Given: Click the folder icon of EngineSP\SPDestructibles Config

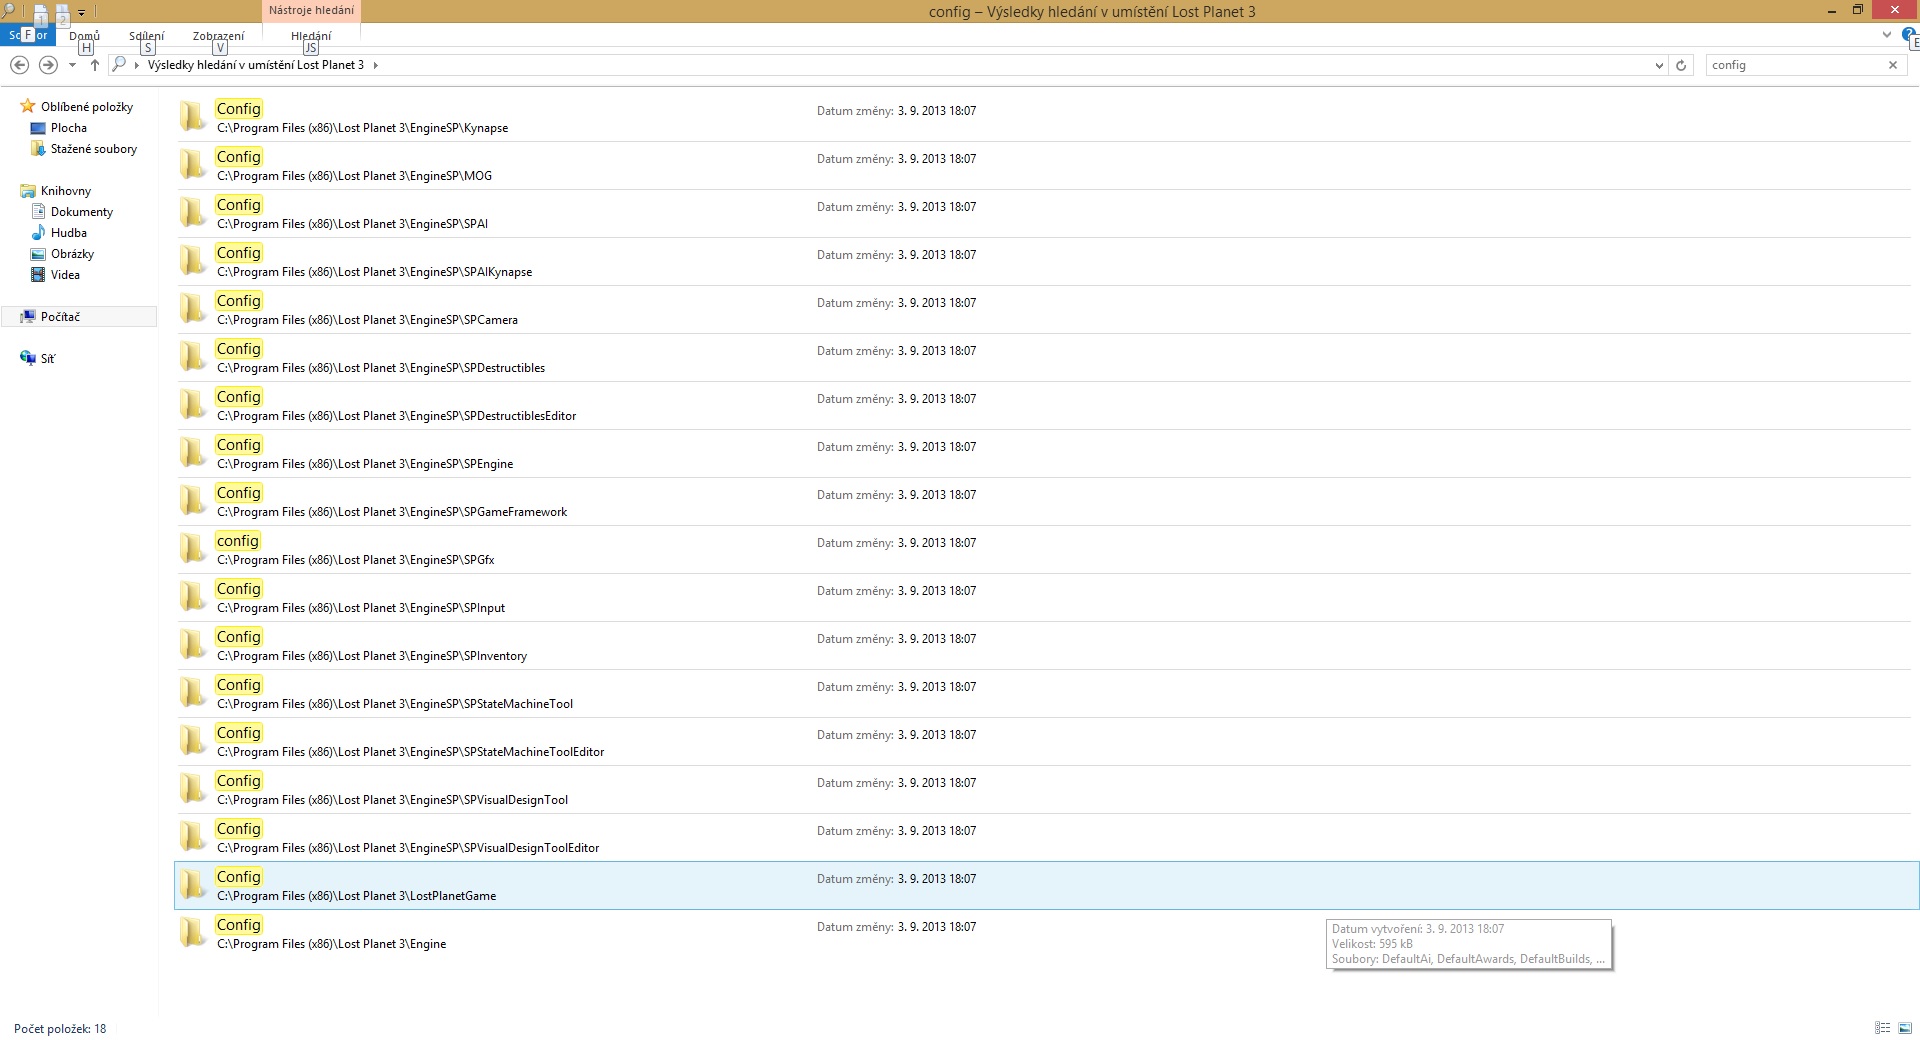Looking at the screenshot, I should (192, 357).
